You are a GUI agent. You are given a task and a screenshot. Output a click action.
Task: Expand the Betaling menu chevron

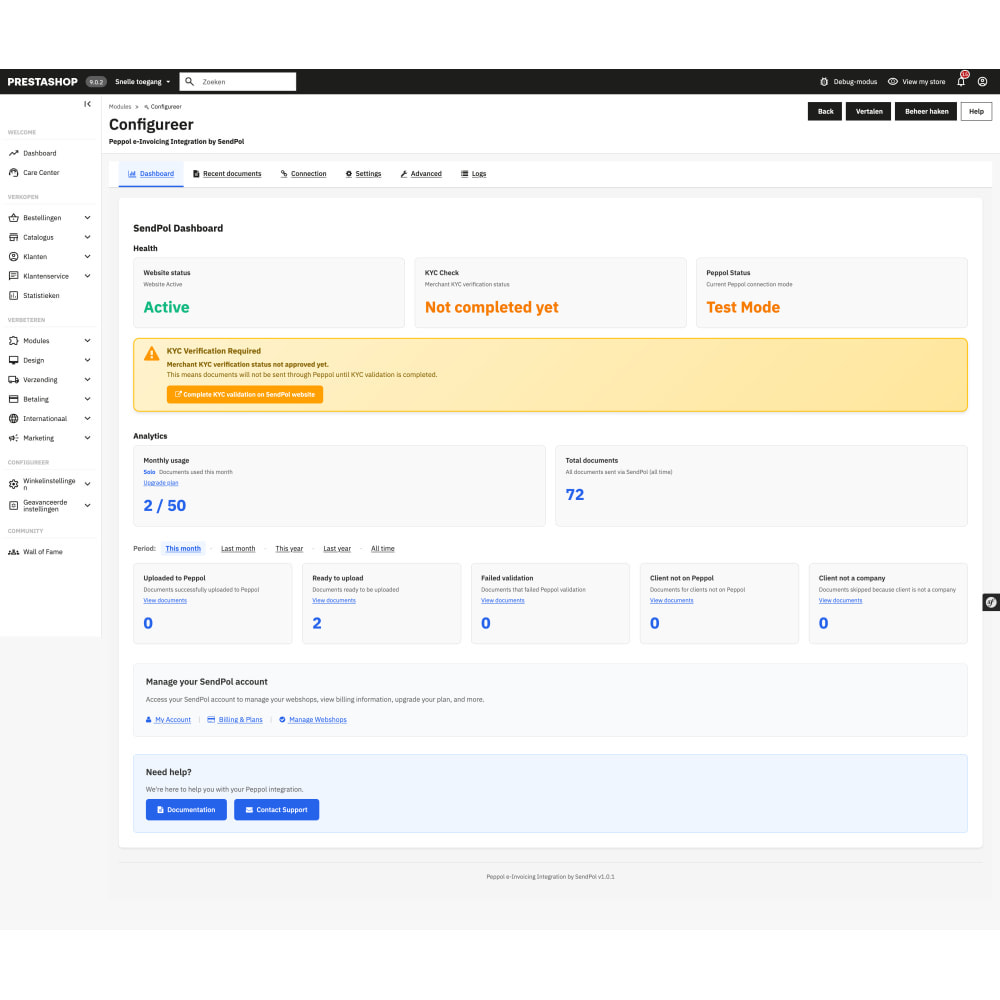[x=87, y=399]
